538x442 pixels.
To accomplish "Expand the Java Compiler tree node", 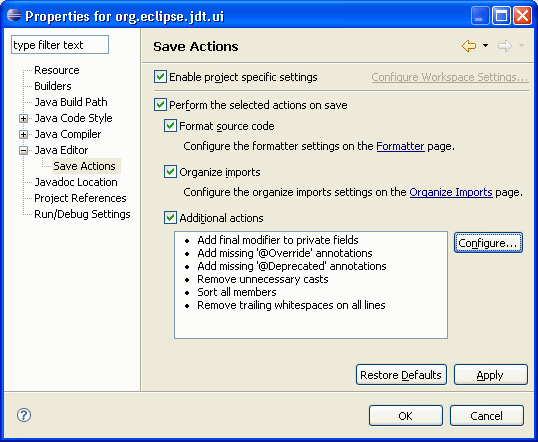I will coord(23,135).
